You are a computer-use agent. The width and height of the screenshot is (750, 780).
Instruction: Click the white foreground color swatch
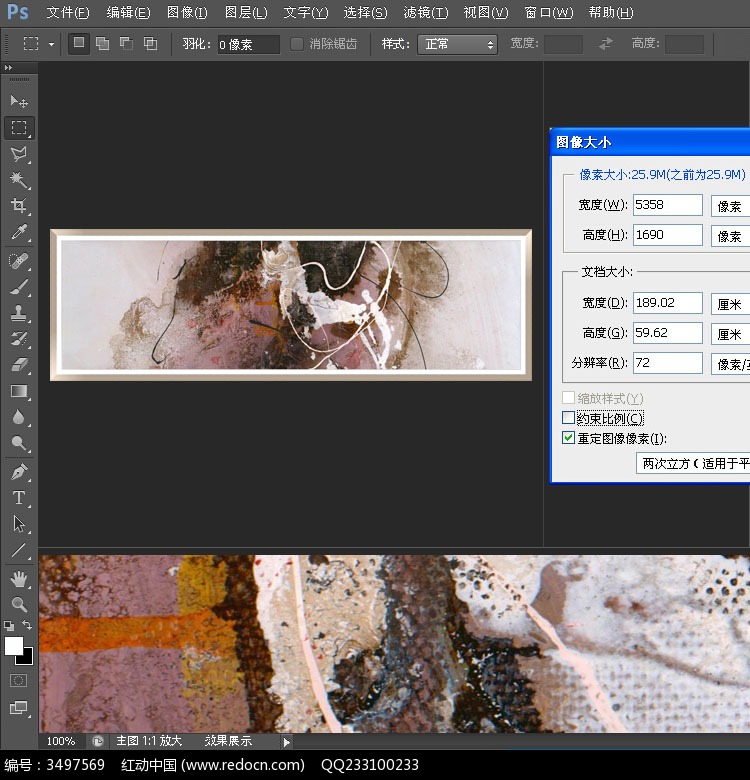(x=12, y=645)
